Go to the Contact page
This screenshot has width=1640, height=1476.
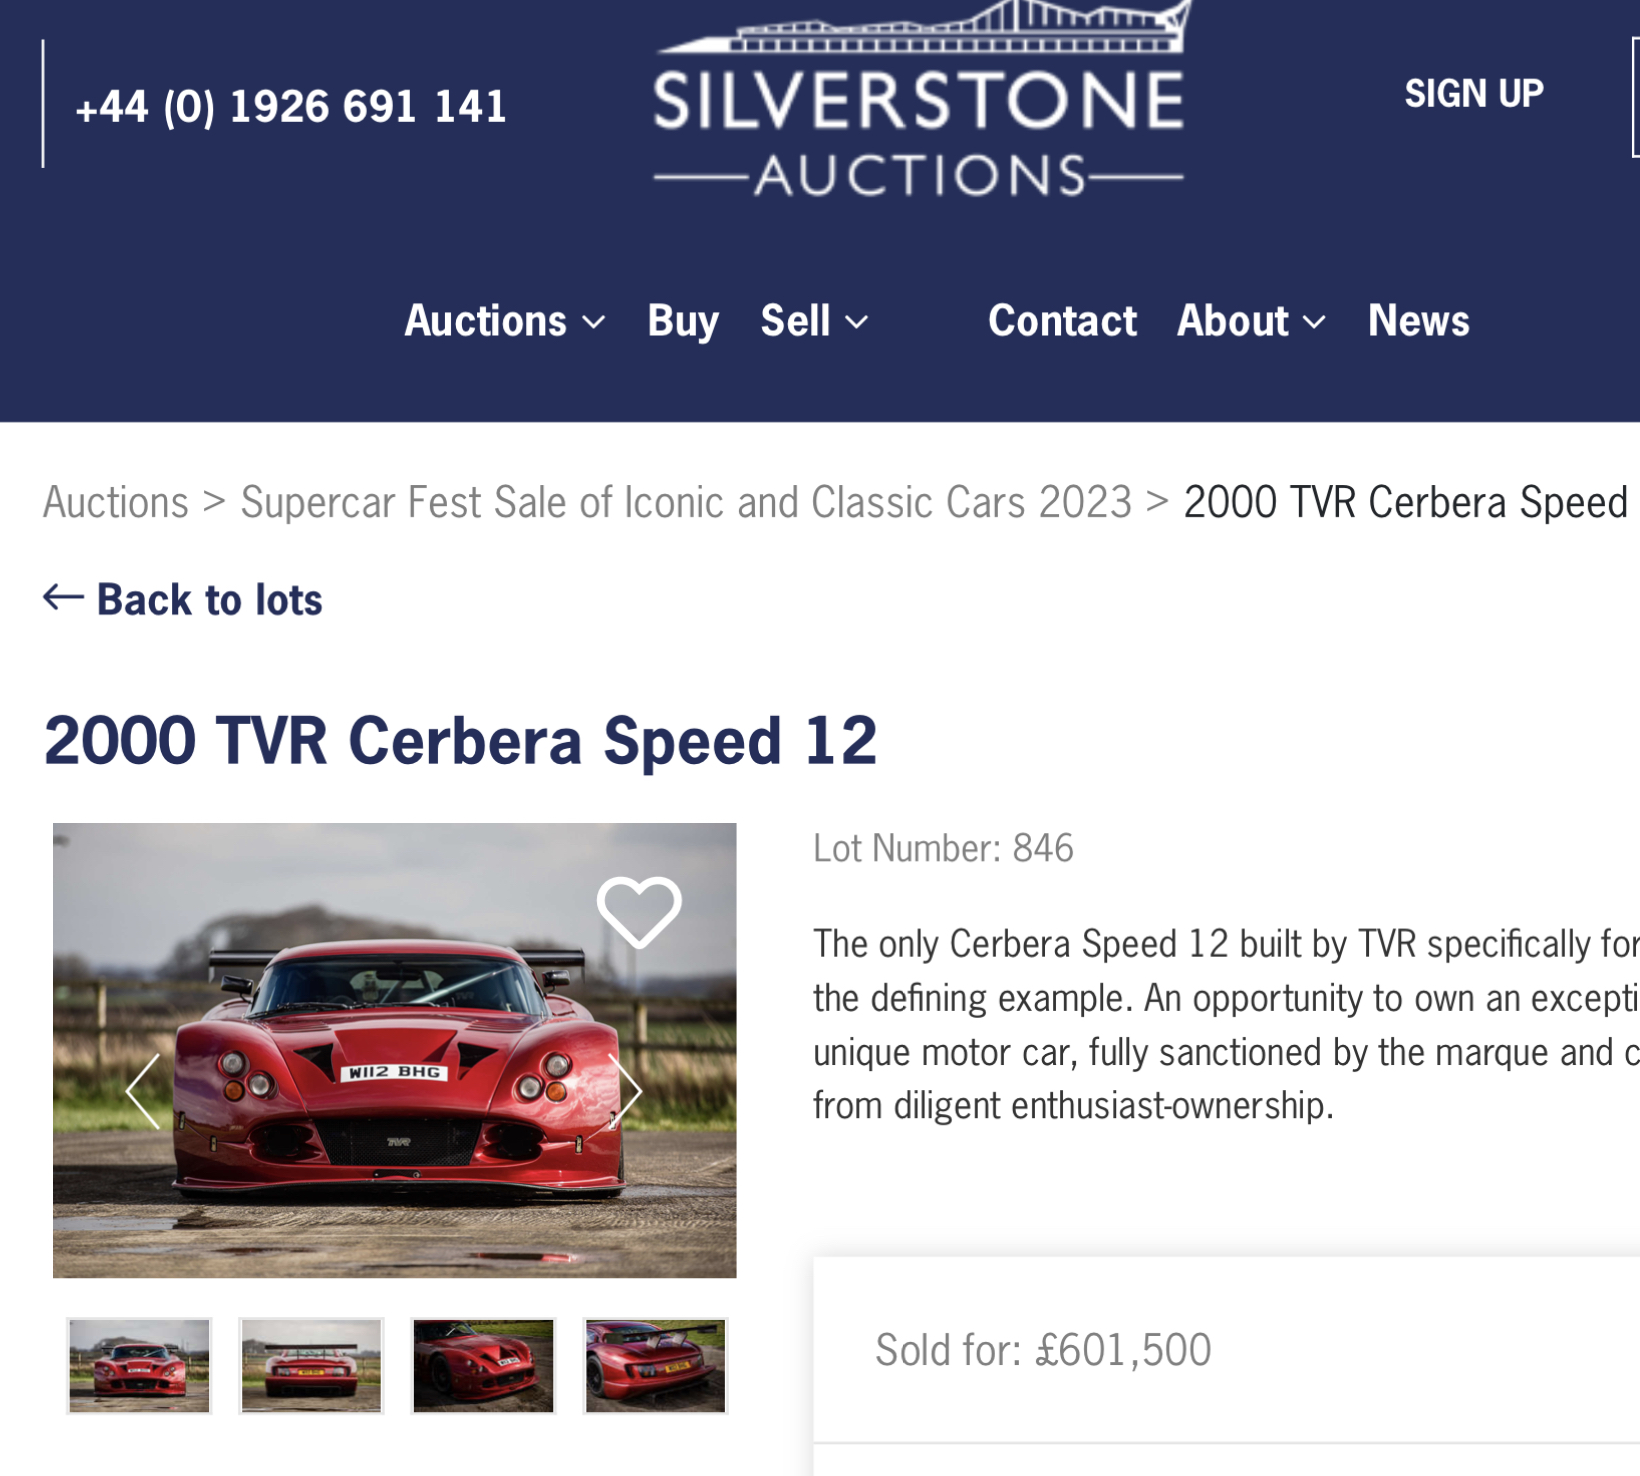coord(1062,321)
